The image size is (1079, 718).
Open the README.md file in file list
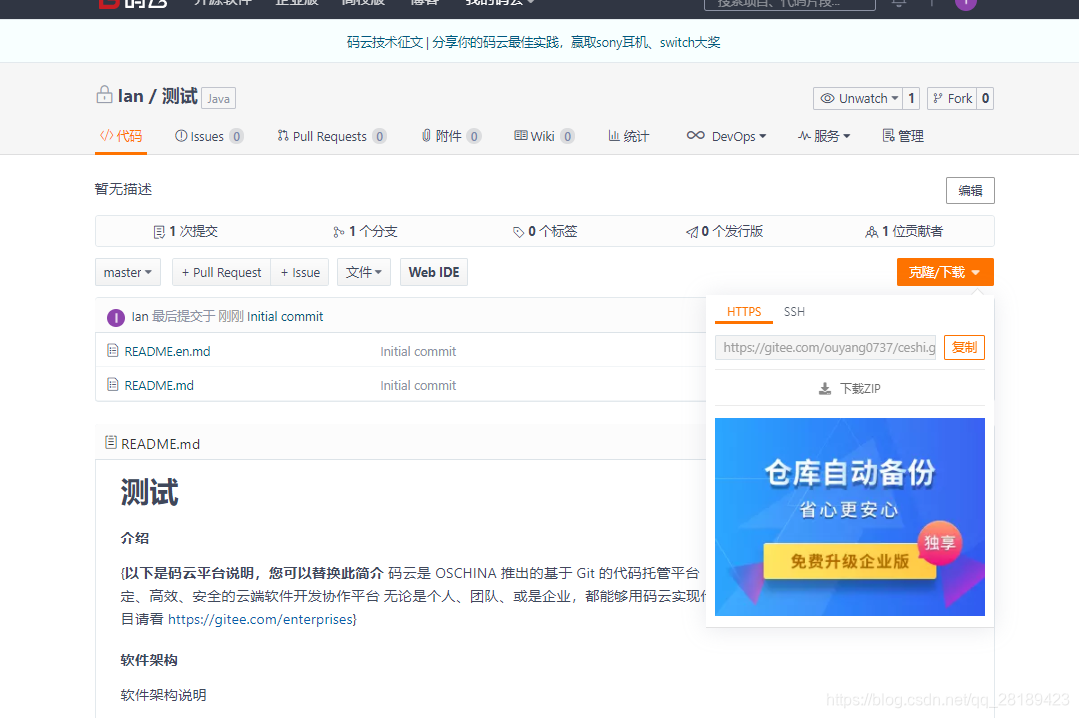[x=159, y=386]
